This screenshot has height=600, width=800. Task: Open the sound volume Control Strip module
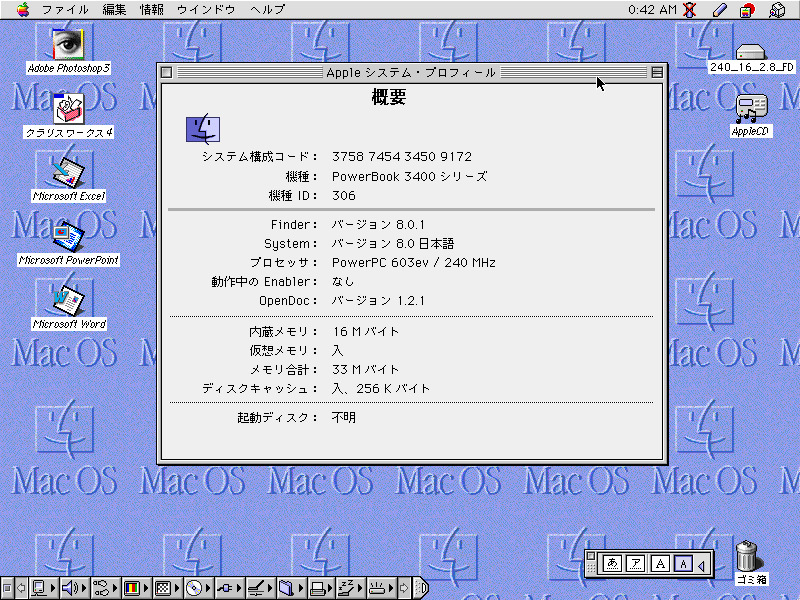point(74,588)
